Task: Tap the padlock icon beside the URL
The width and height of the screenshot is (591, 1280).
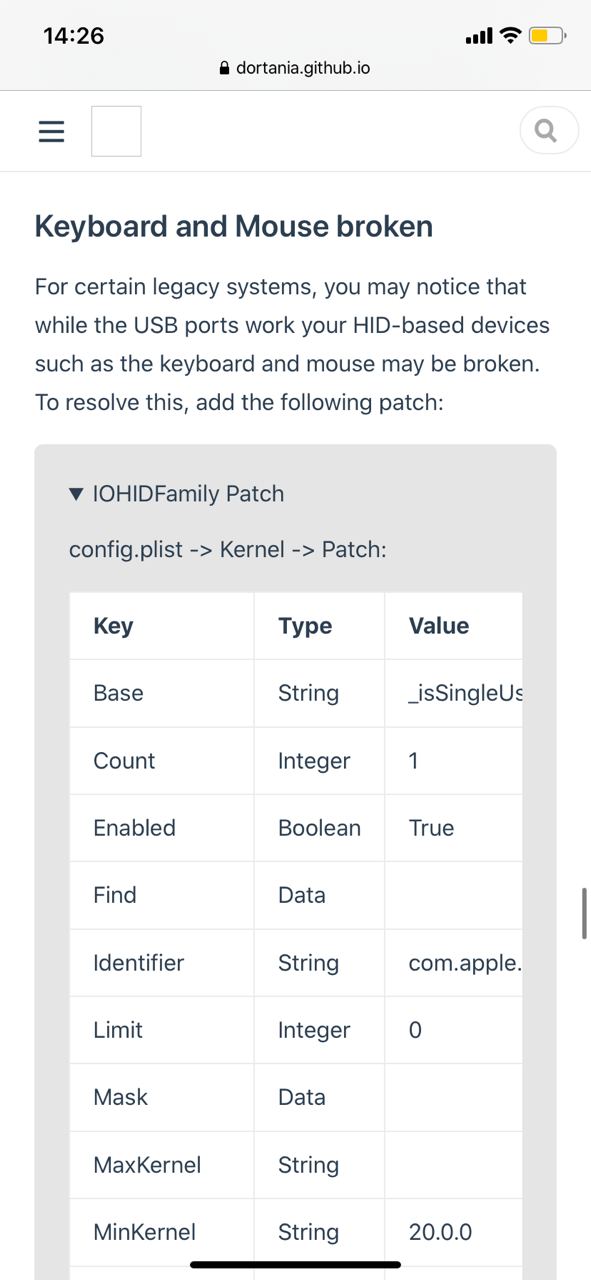Action: point(223,69)
